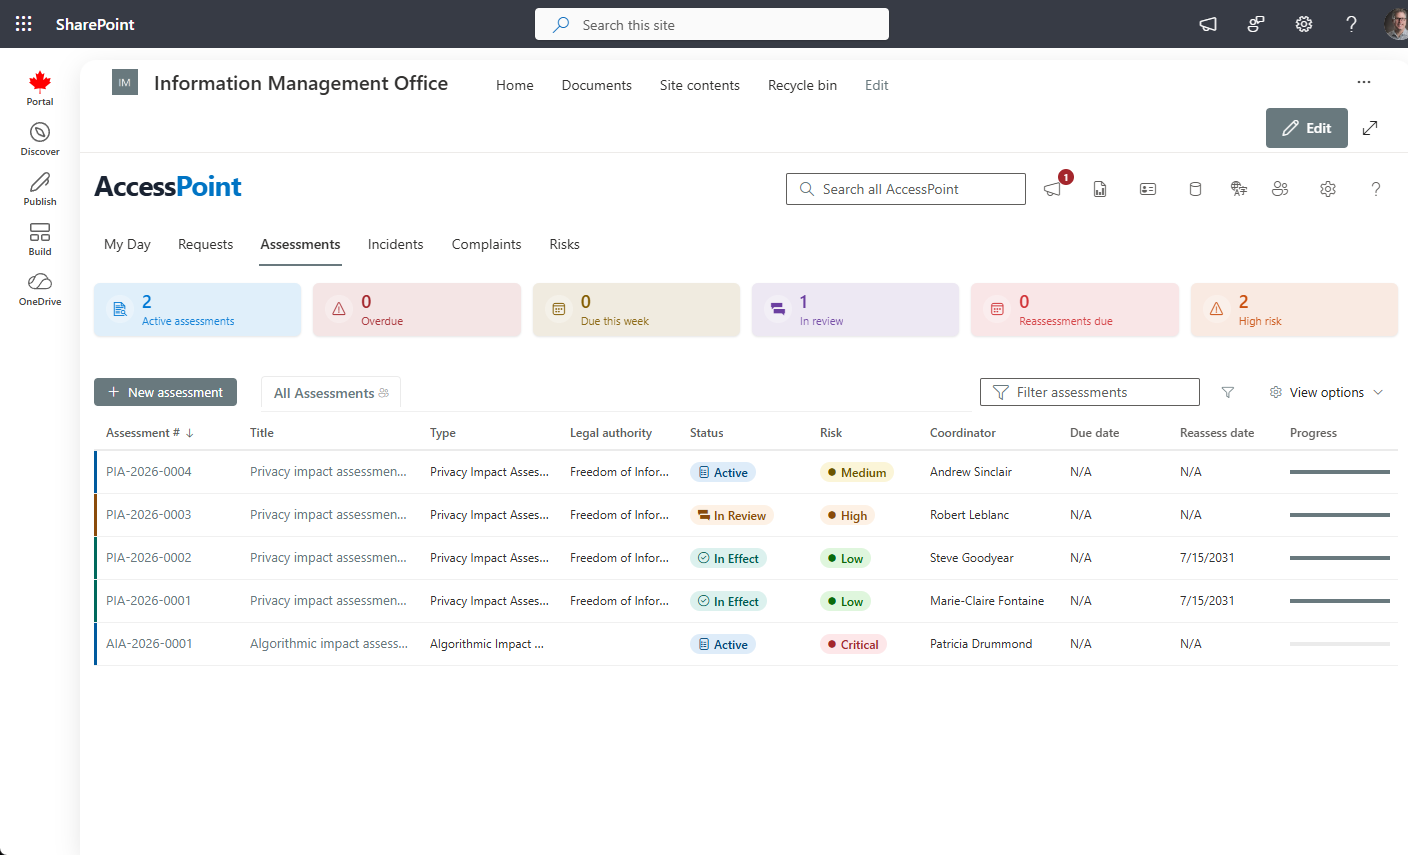Open the SharePoint app launcher grid

coord(24,24)
